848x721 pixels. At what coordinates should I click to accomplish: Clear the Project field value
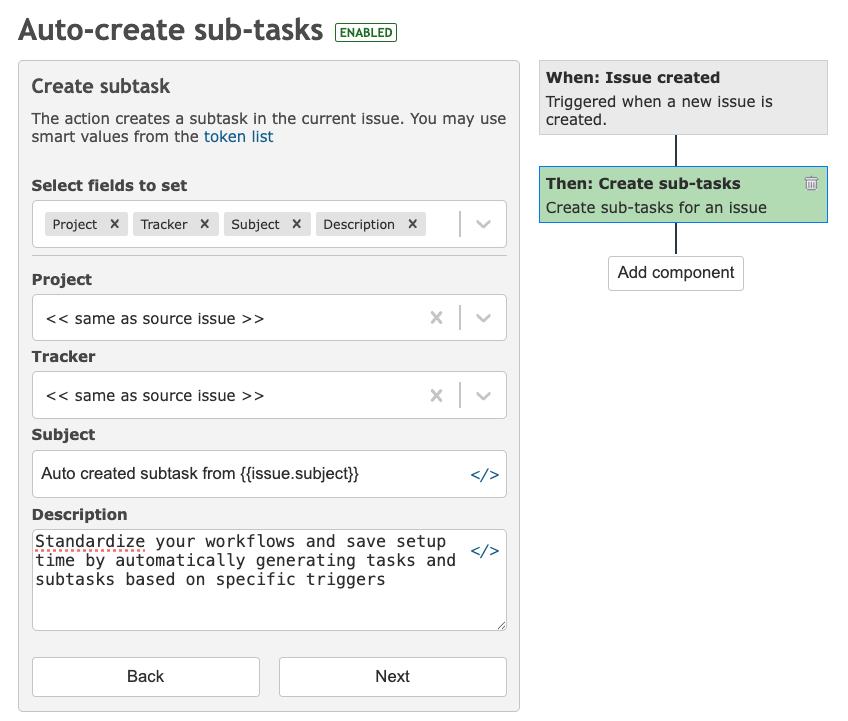(437, 317)
